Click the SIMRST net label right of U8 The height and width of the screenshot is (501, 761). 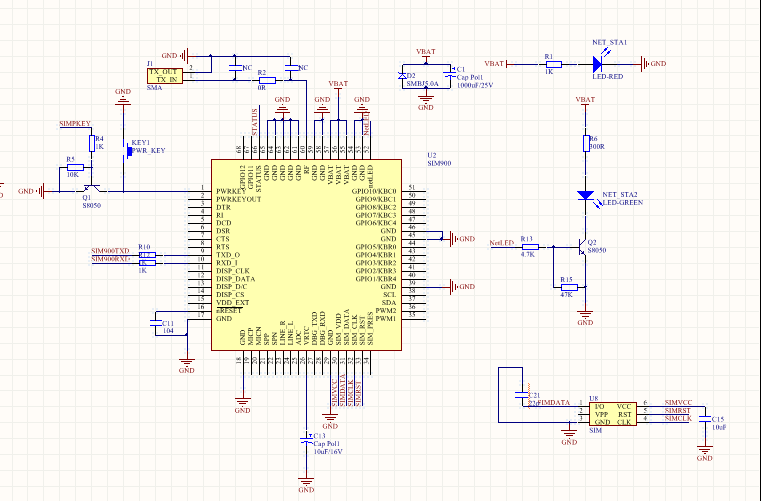point(678,410)
